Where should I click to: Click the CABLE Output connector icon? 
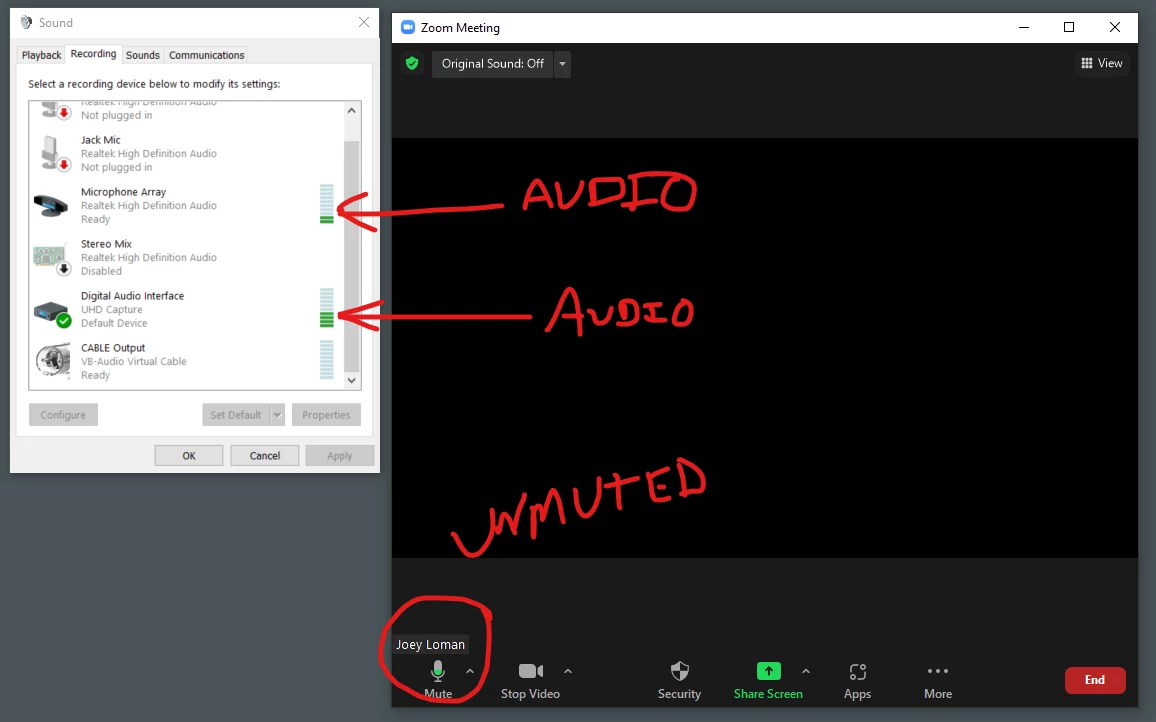click(53, 361)
